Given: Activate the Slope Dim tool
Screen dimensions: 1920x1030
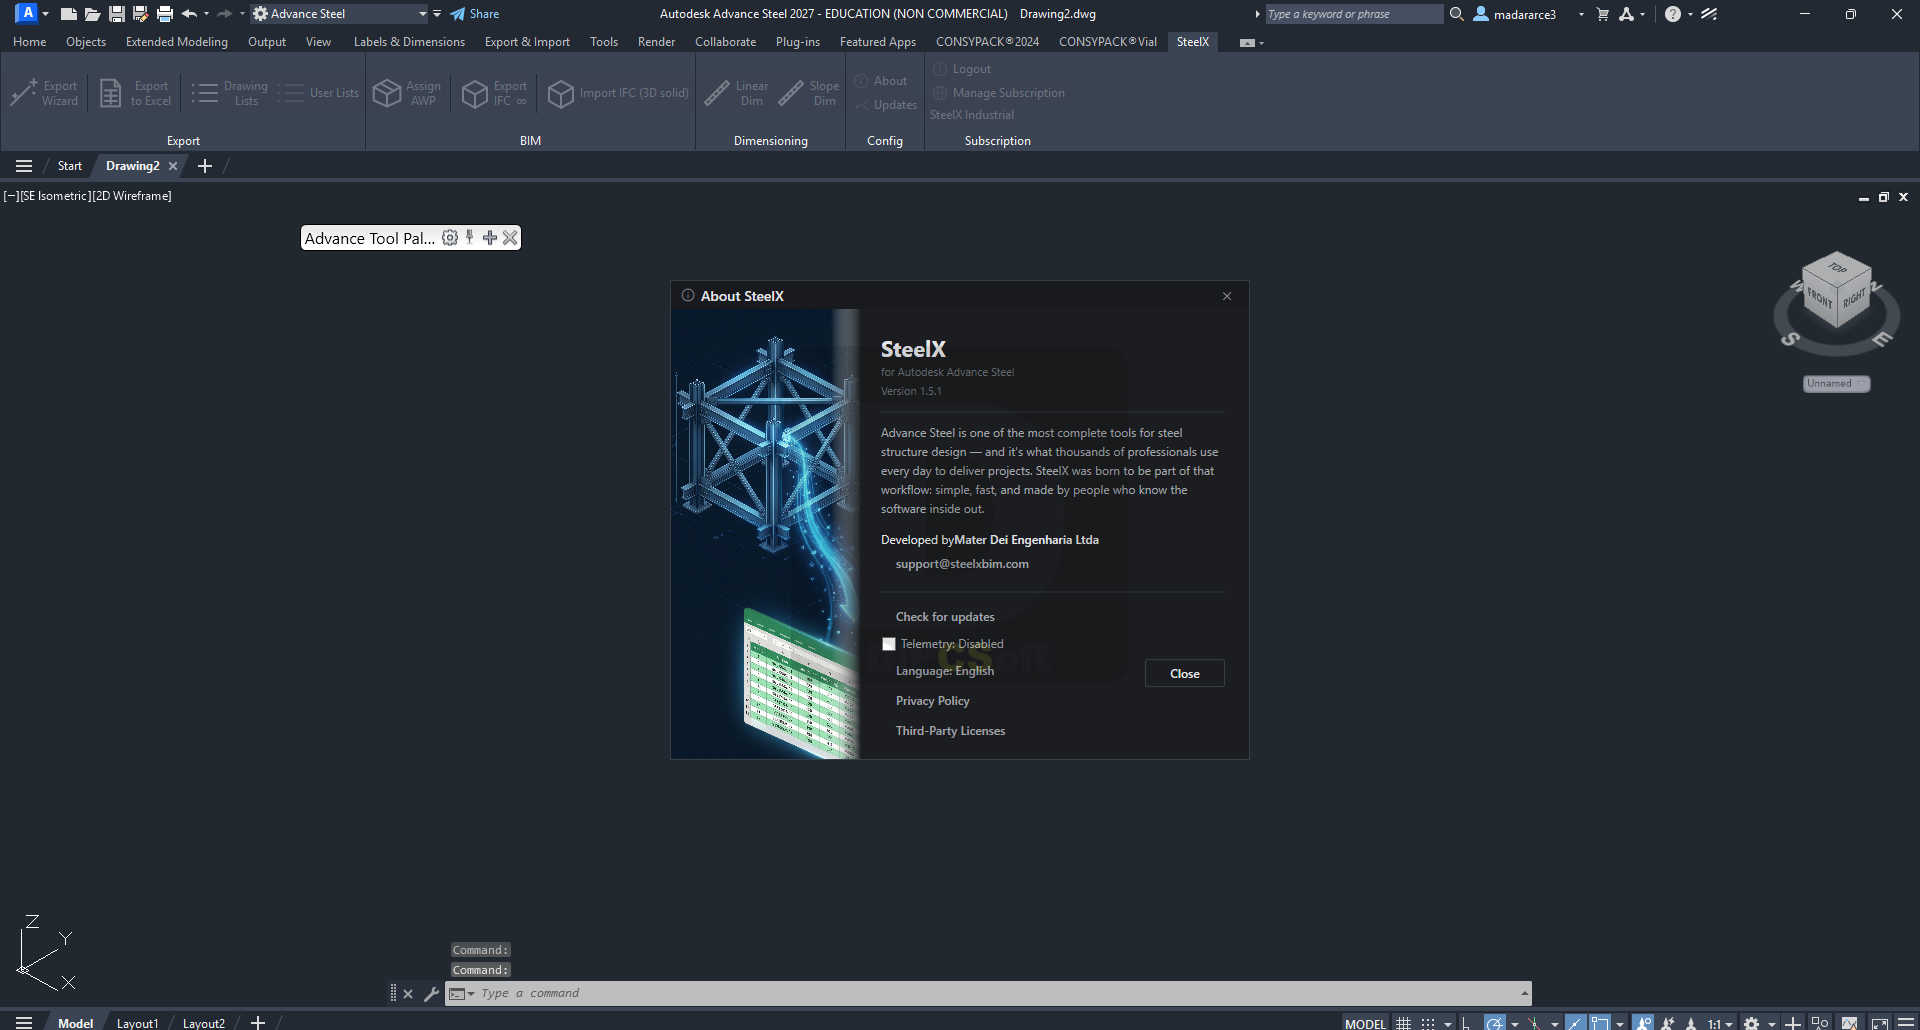Looking at the screenshot, I should pos(809,93).
